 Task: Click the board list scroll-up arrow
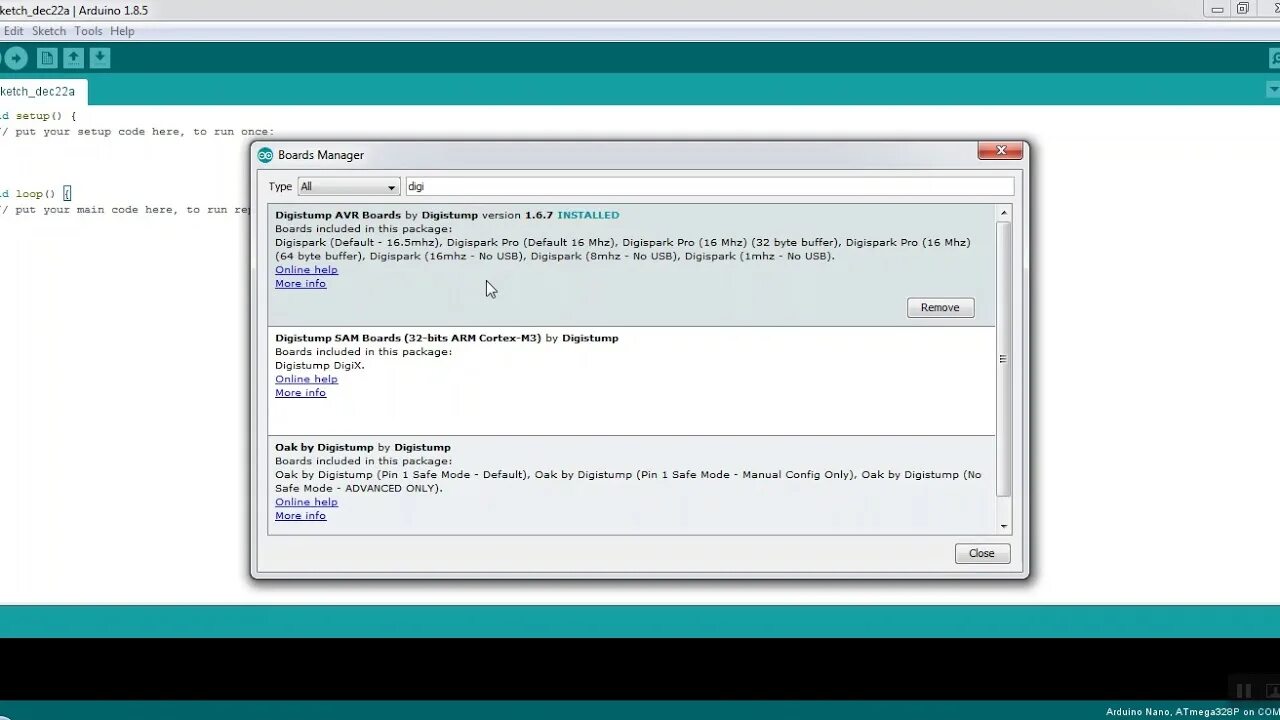[1003, 213]
